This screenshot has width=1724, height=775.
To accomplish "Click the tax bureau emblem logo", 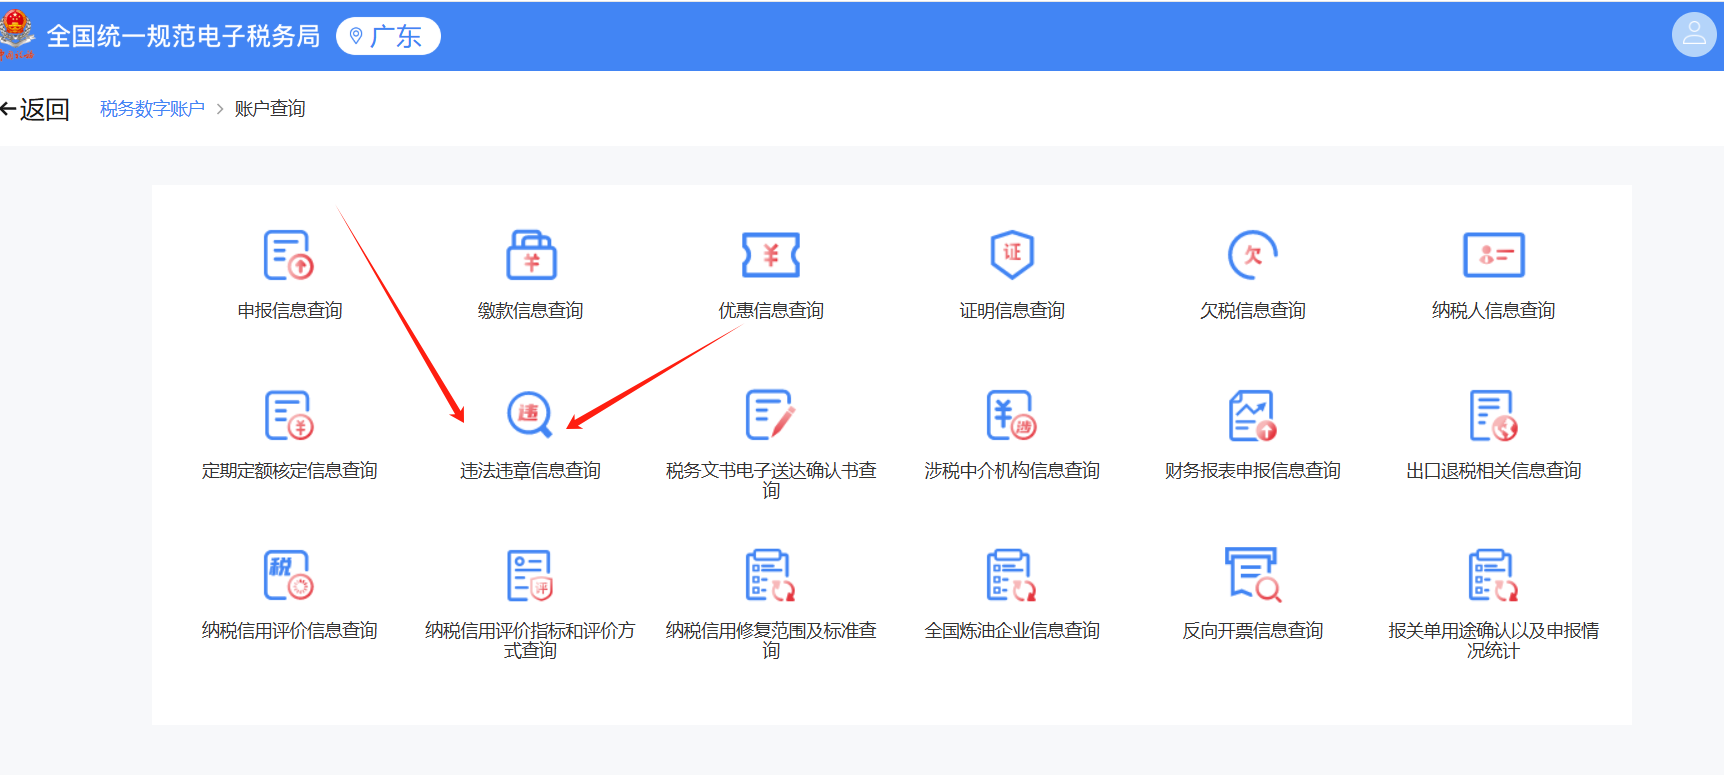I will click(16, 34).
